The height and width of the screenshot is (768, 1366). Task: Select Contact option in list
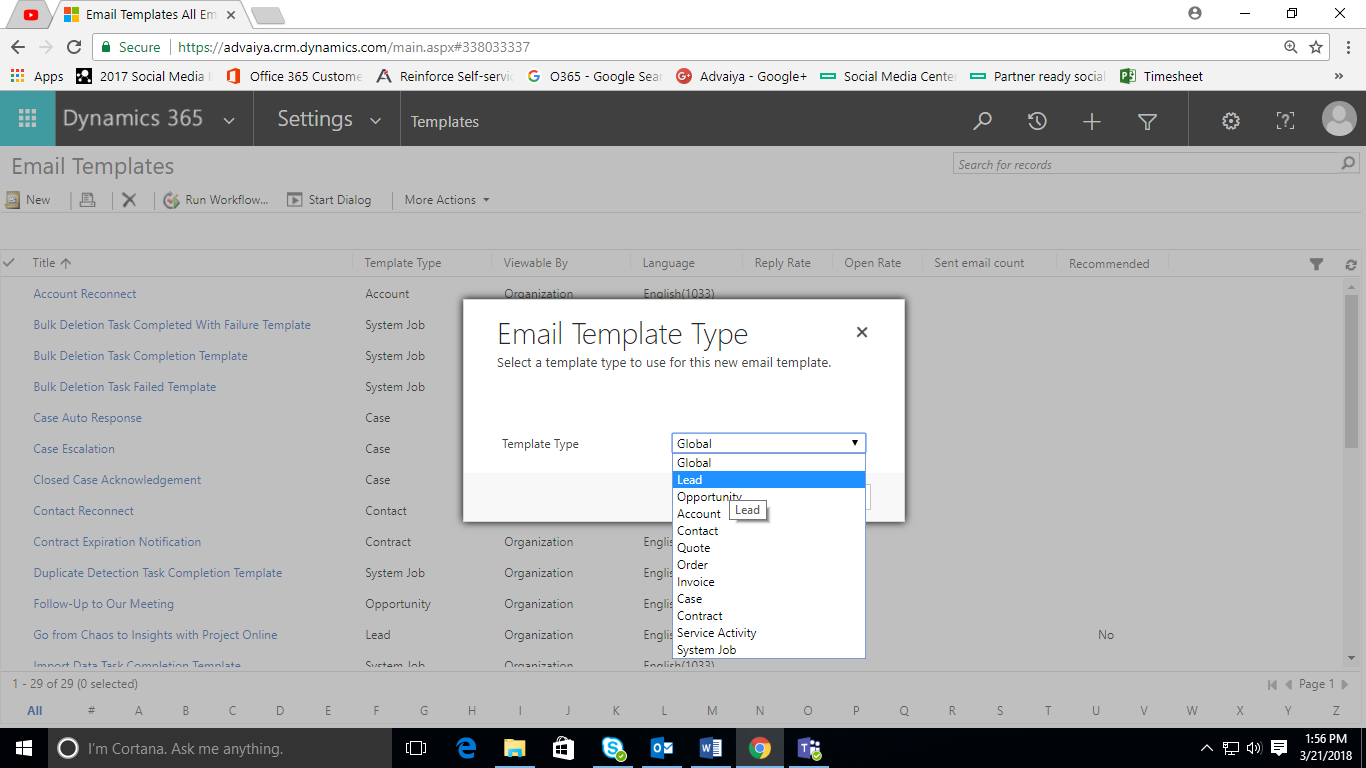tap(768, 531)
